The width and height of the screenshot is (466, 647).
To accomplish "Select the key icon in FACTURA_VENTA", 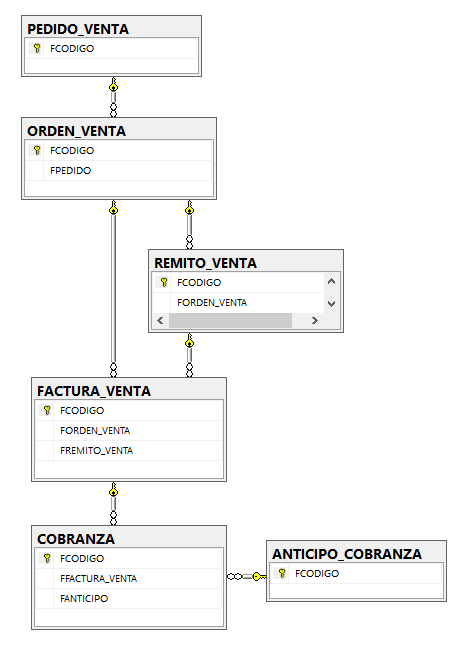I will tap(47, 410).
